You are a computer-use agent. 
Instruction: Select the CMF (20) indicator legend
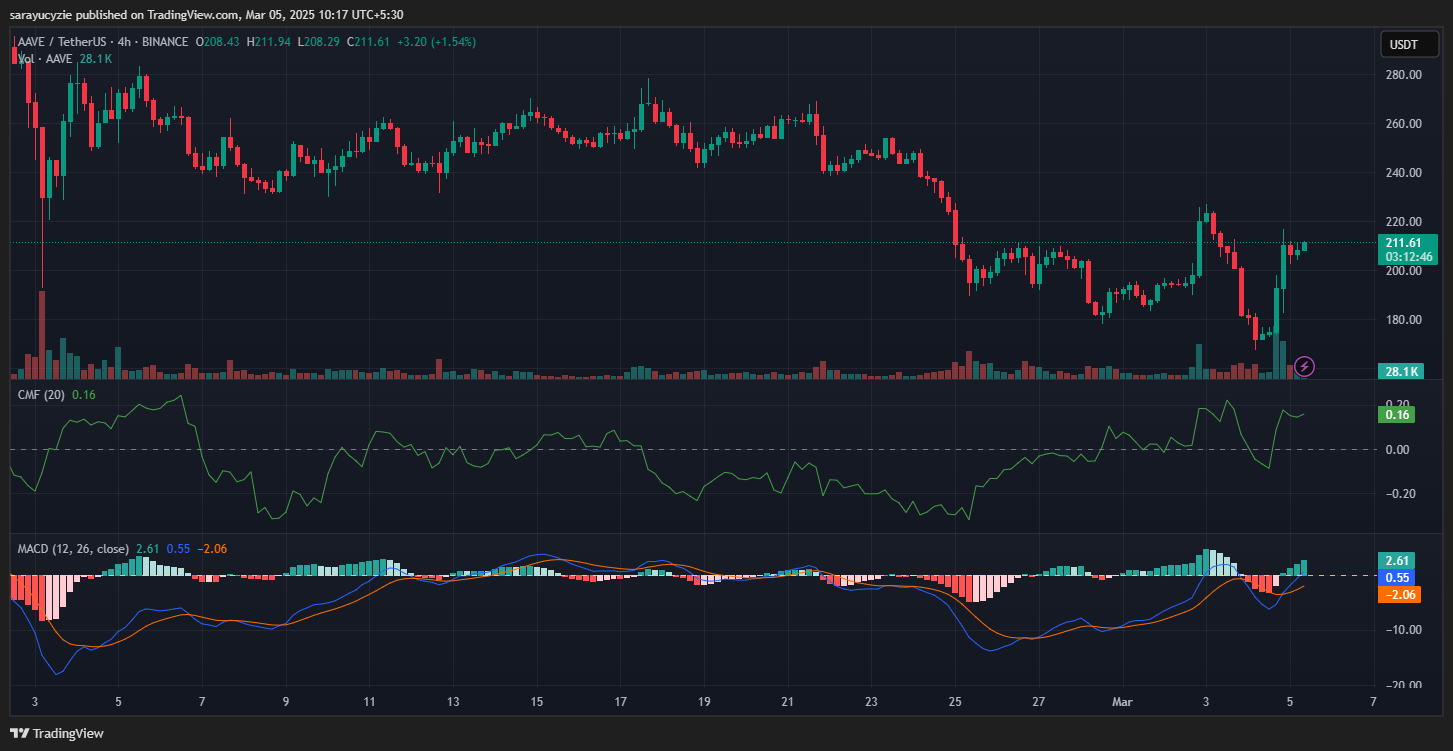click(41, 395)
